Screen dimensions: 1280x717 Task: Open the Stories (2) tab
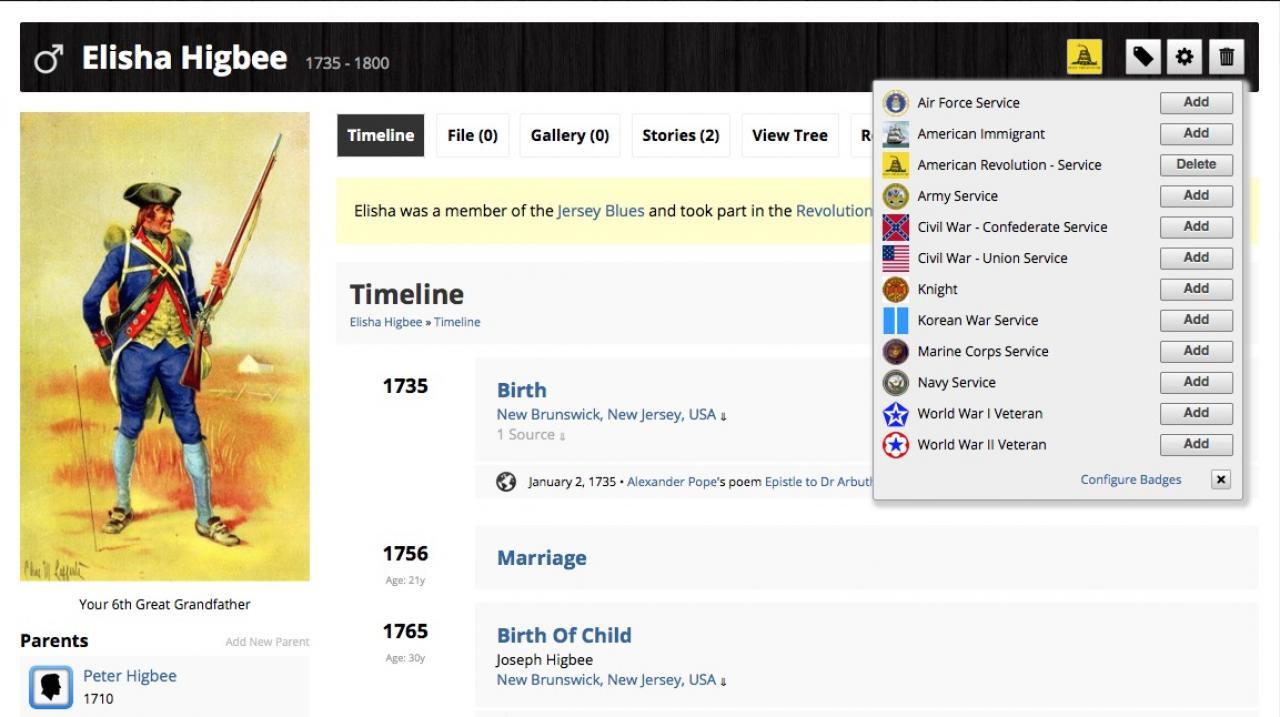(x=681, y=135)
